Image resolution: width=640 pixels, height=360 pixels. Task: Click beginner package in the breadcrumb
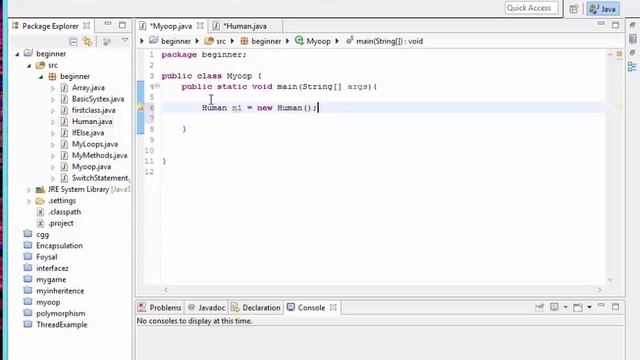(261, 41)
